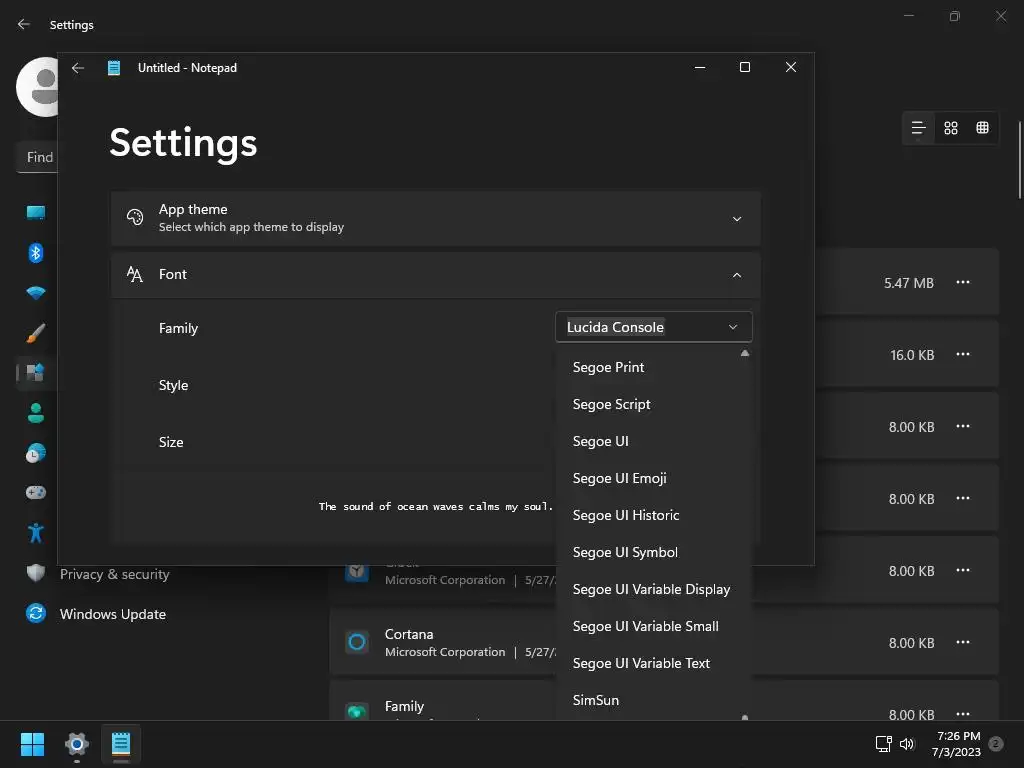Open Accounts person icon in Settings sidebar
The image size is (1024, 768).
point(36,413)
